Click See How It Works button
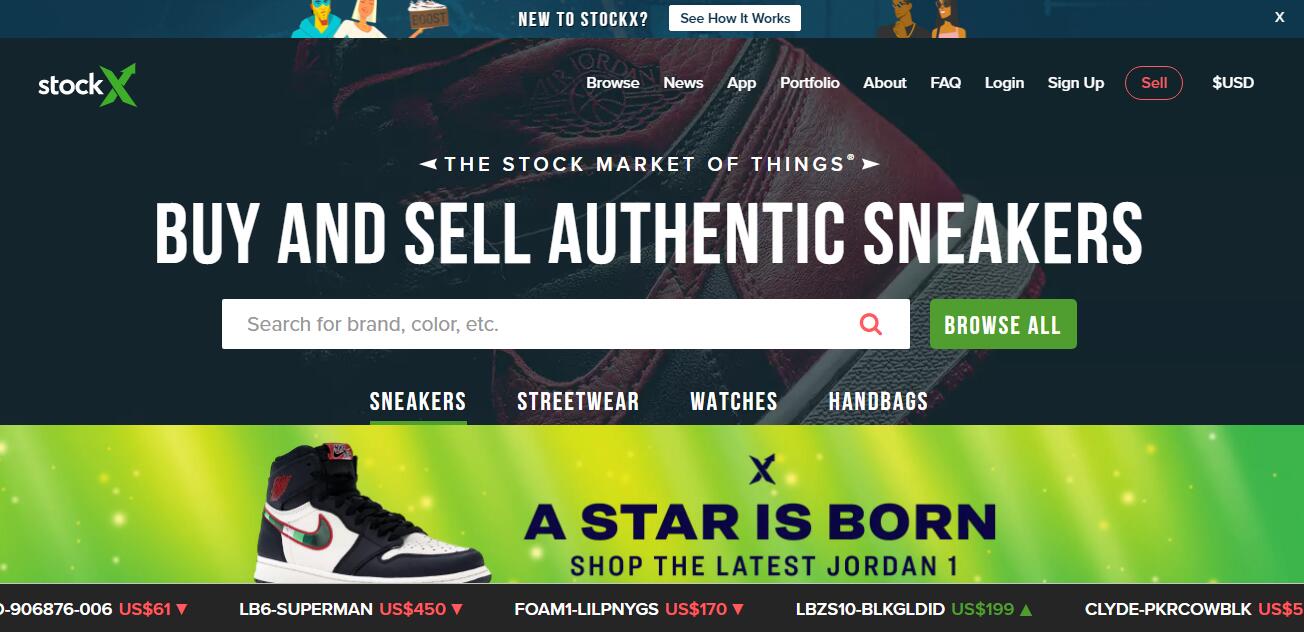This screenshot has width=1304, height=632. click(735, 18)
